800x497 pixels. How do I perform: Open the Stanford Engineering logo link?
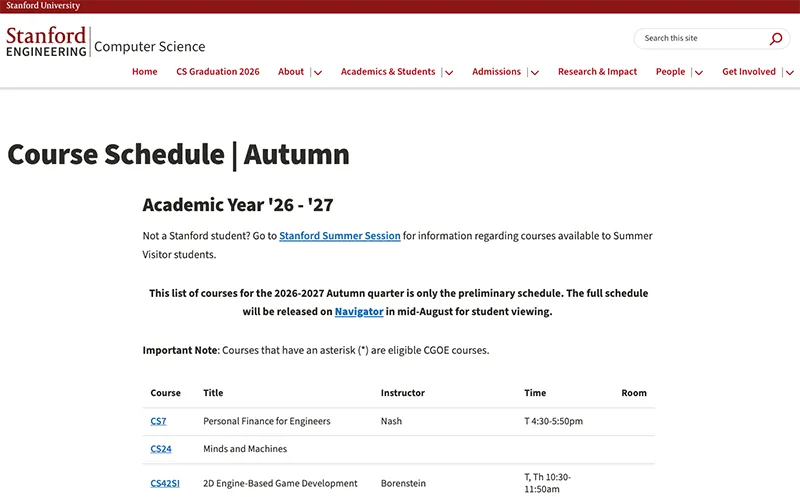coord(46,41)
